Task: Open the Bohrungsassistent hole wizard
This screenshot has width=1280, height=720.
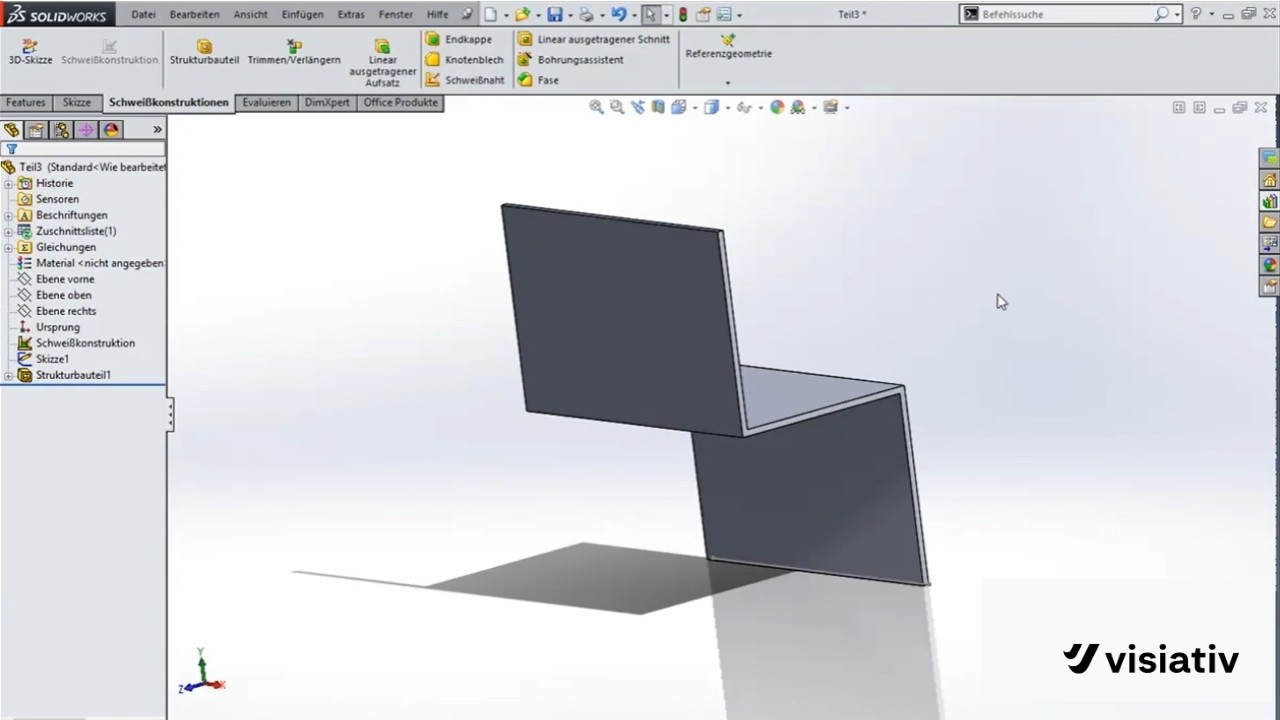Action: 570,60
